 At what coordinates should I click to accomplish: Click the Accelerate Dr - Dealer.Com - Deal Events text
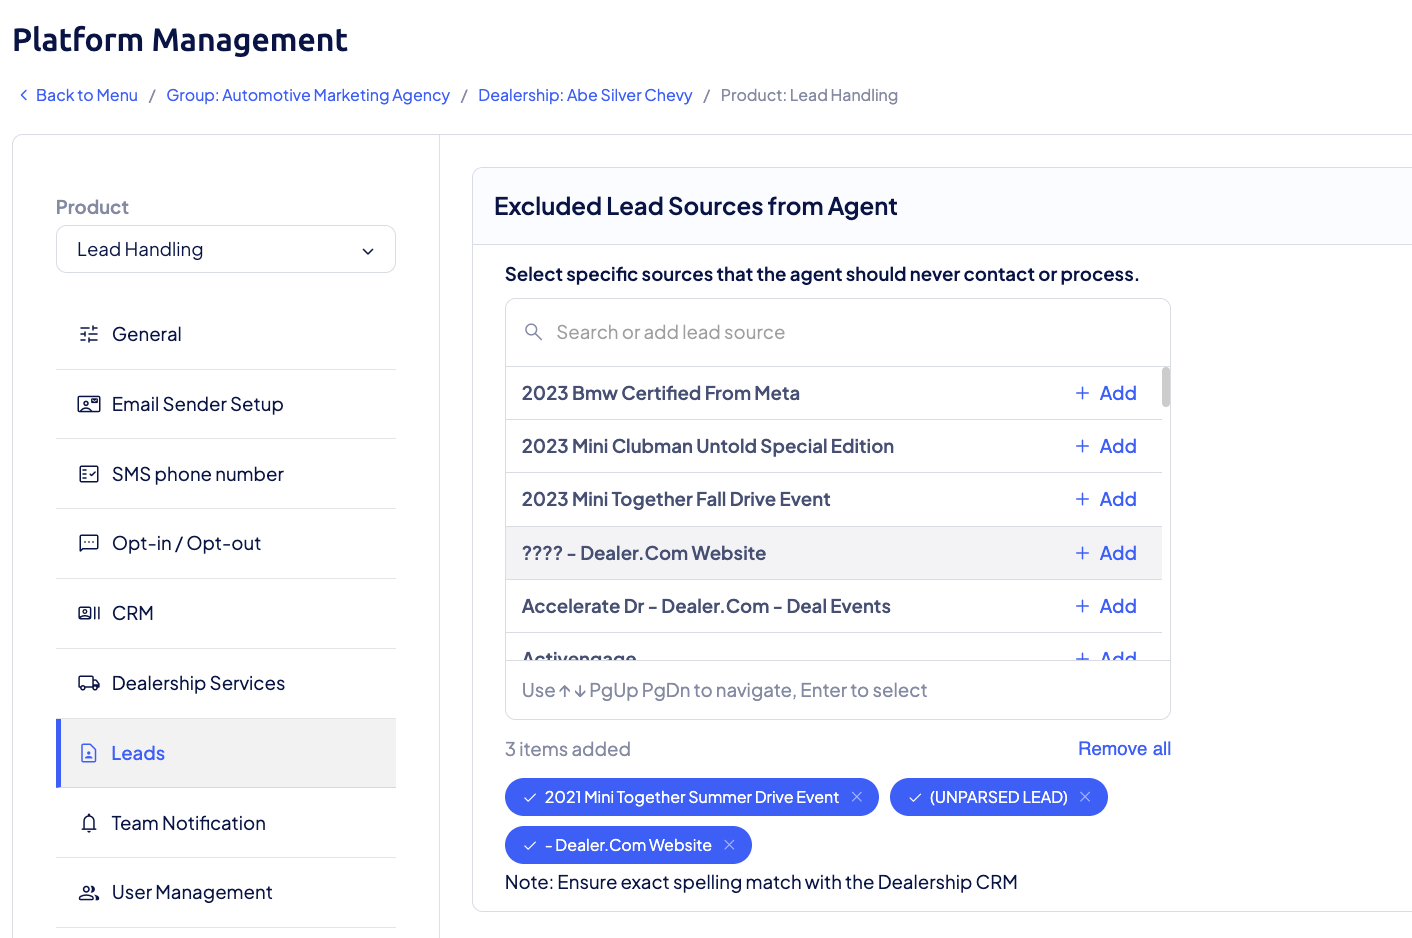[706, 606]
